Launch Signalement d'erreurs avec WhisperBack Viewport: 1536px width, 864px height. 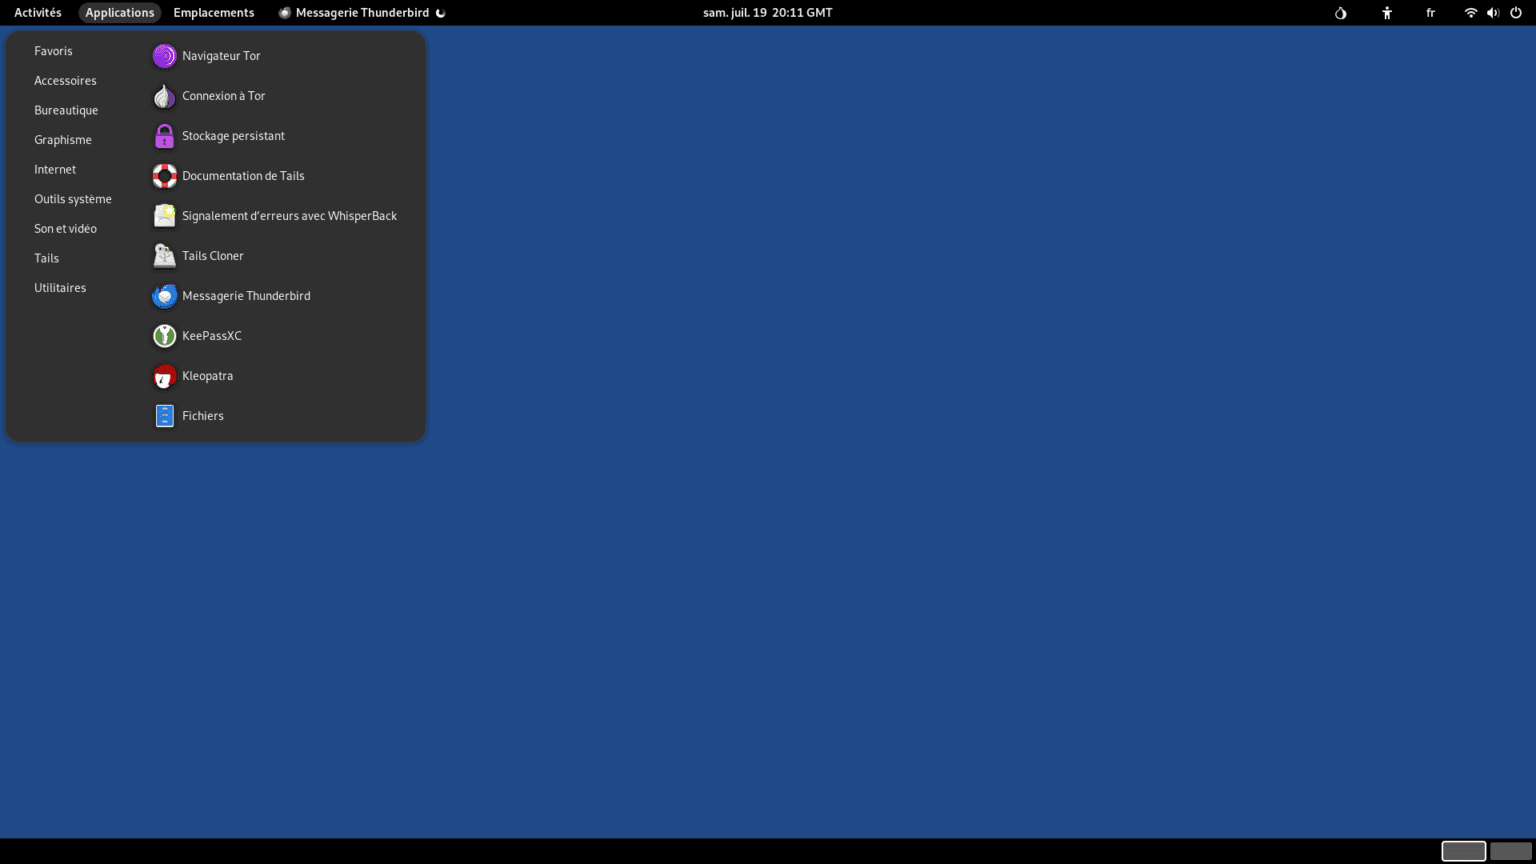289,216
